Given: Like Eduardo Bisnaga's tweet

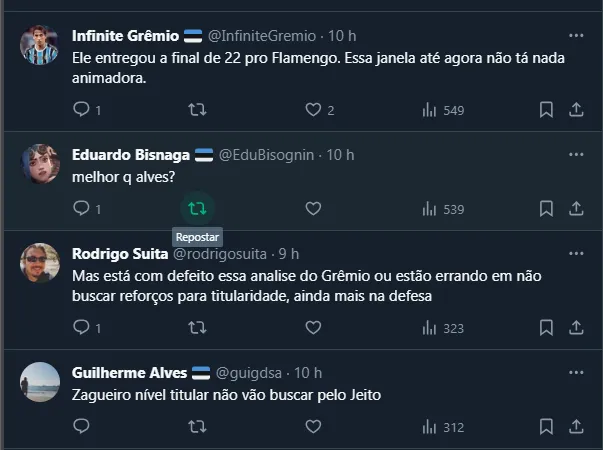Looking at the screenshot, I should point(313,208).
